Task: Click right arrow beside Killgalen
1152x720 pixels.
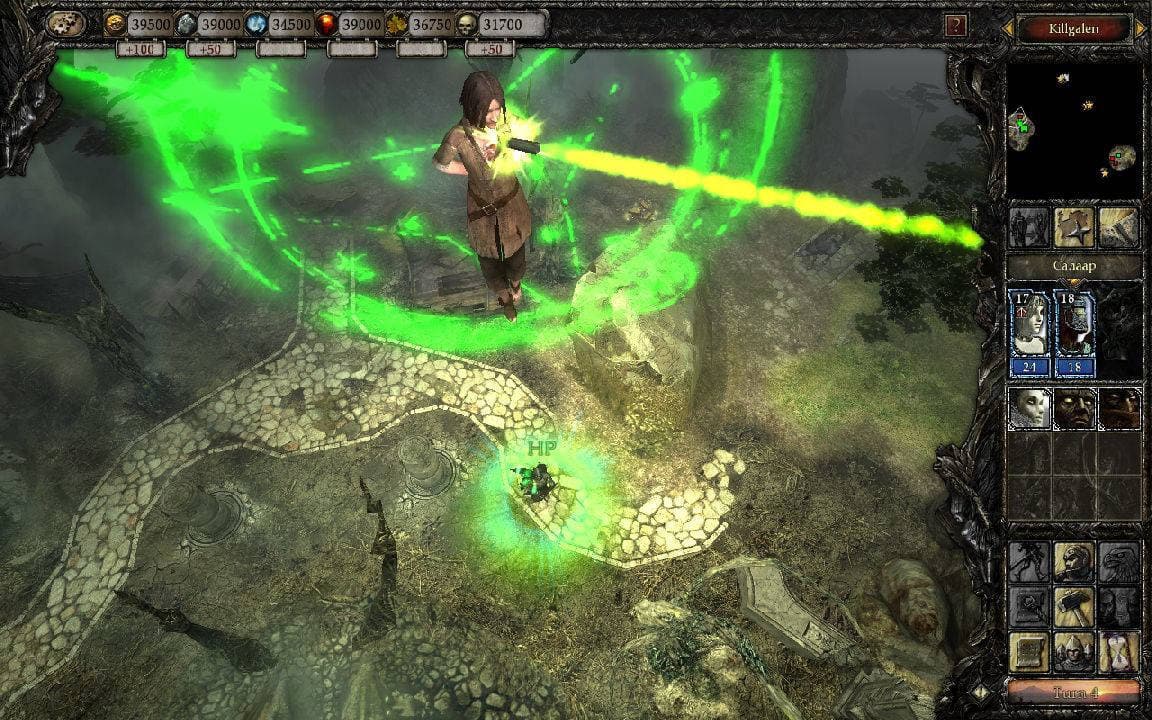Action: point(1142,28)
